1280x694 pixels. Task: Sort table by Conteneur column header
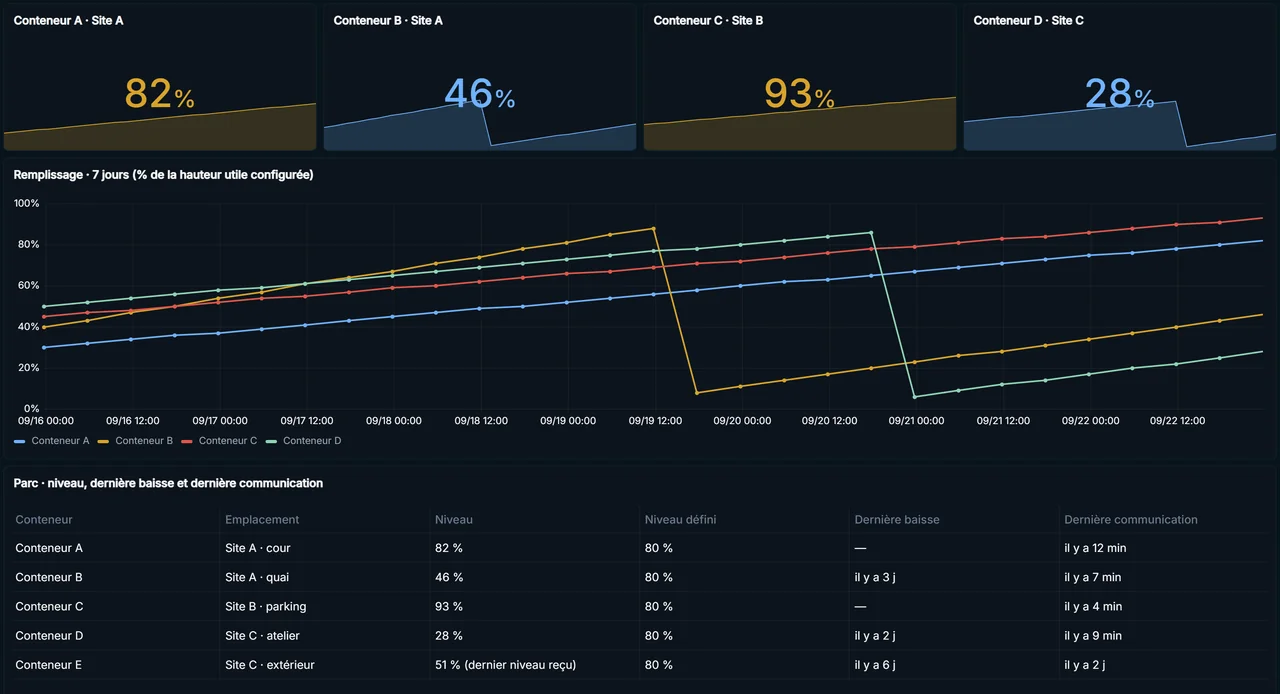(x=44, y=520)
